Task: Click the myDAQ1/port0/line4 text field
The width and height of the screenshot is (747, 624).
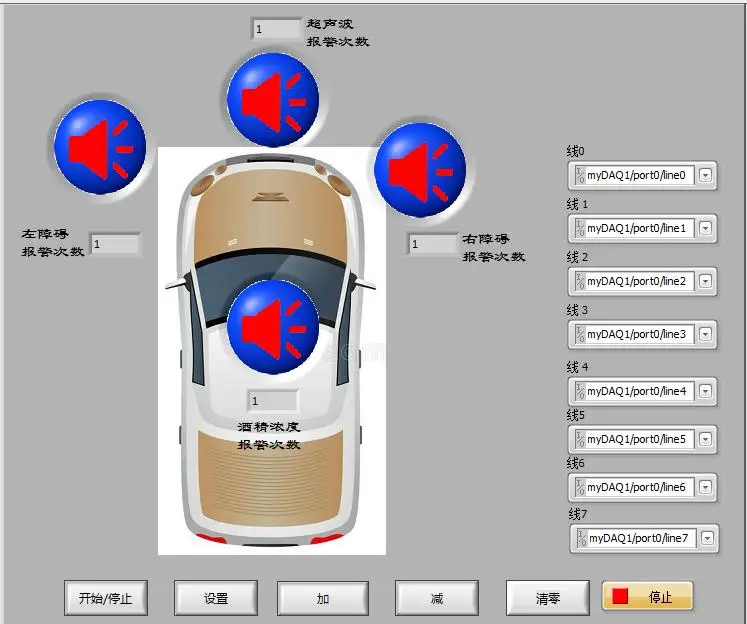Action: 639,391
